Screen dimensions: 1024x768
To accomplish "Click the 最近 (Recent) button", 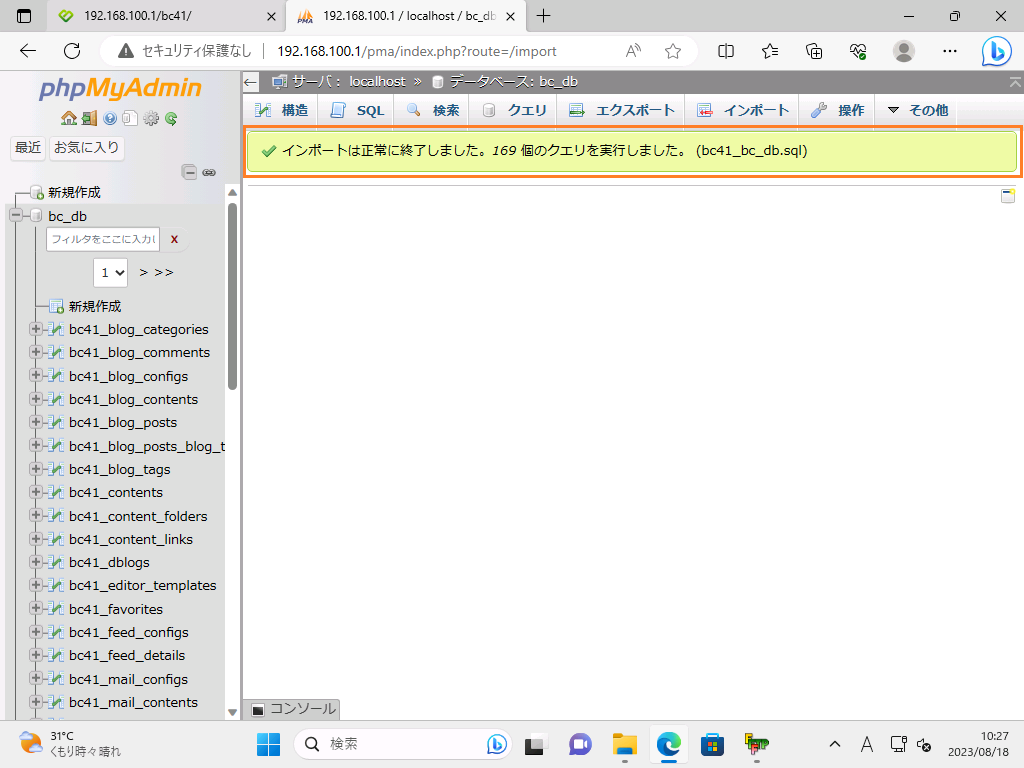I will (28, 148).
